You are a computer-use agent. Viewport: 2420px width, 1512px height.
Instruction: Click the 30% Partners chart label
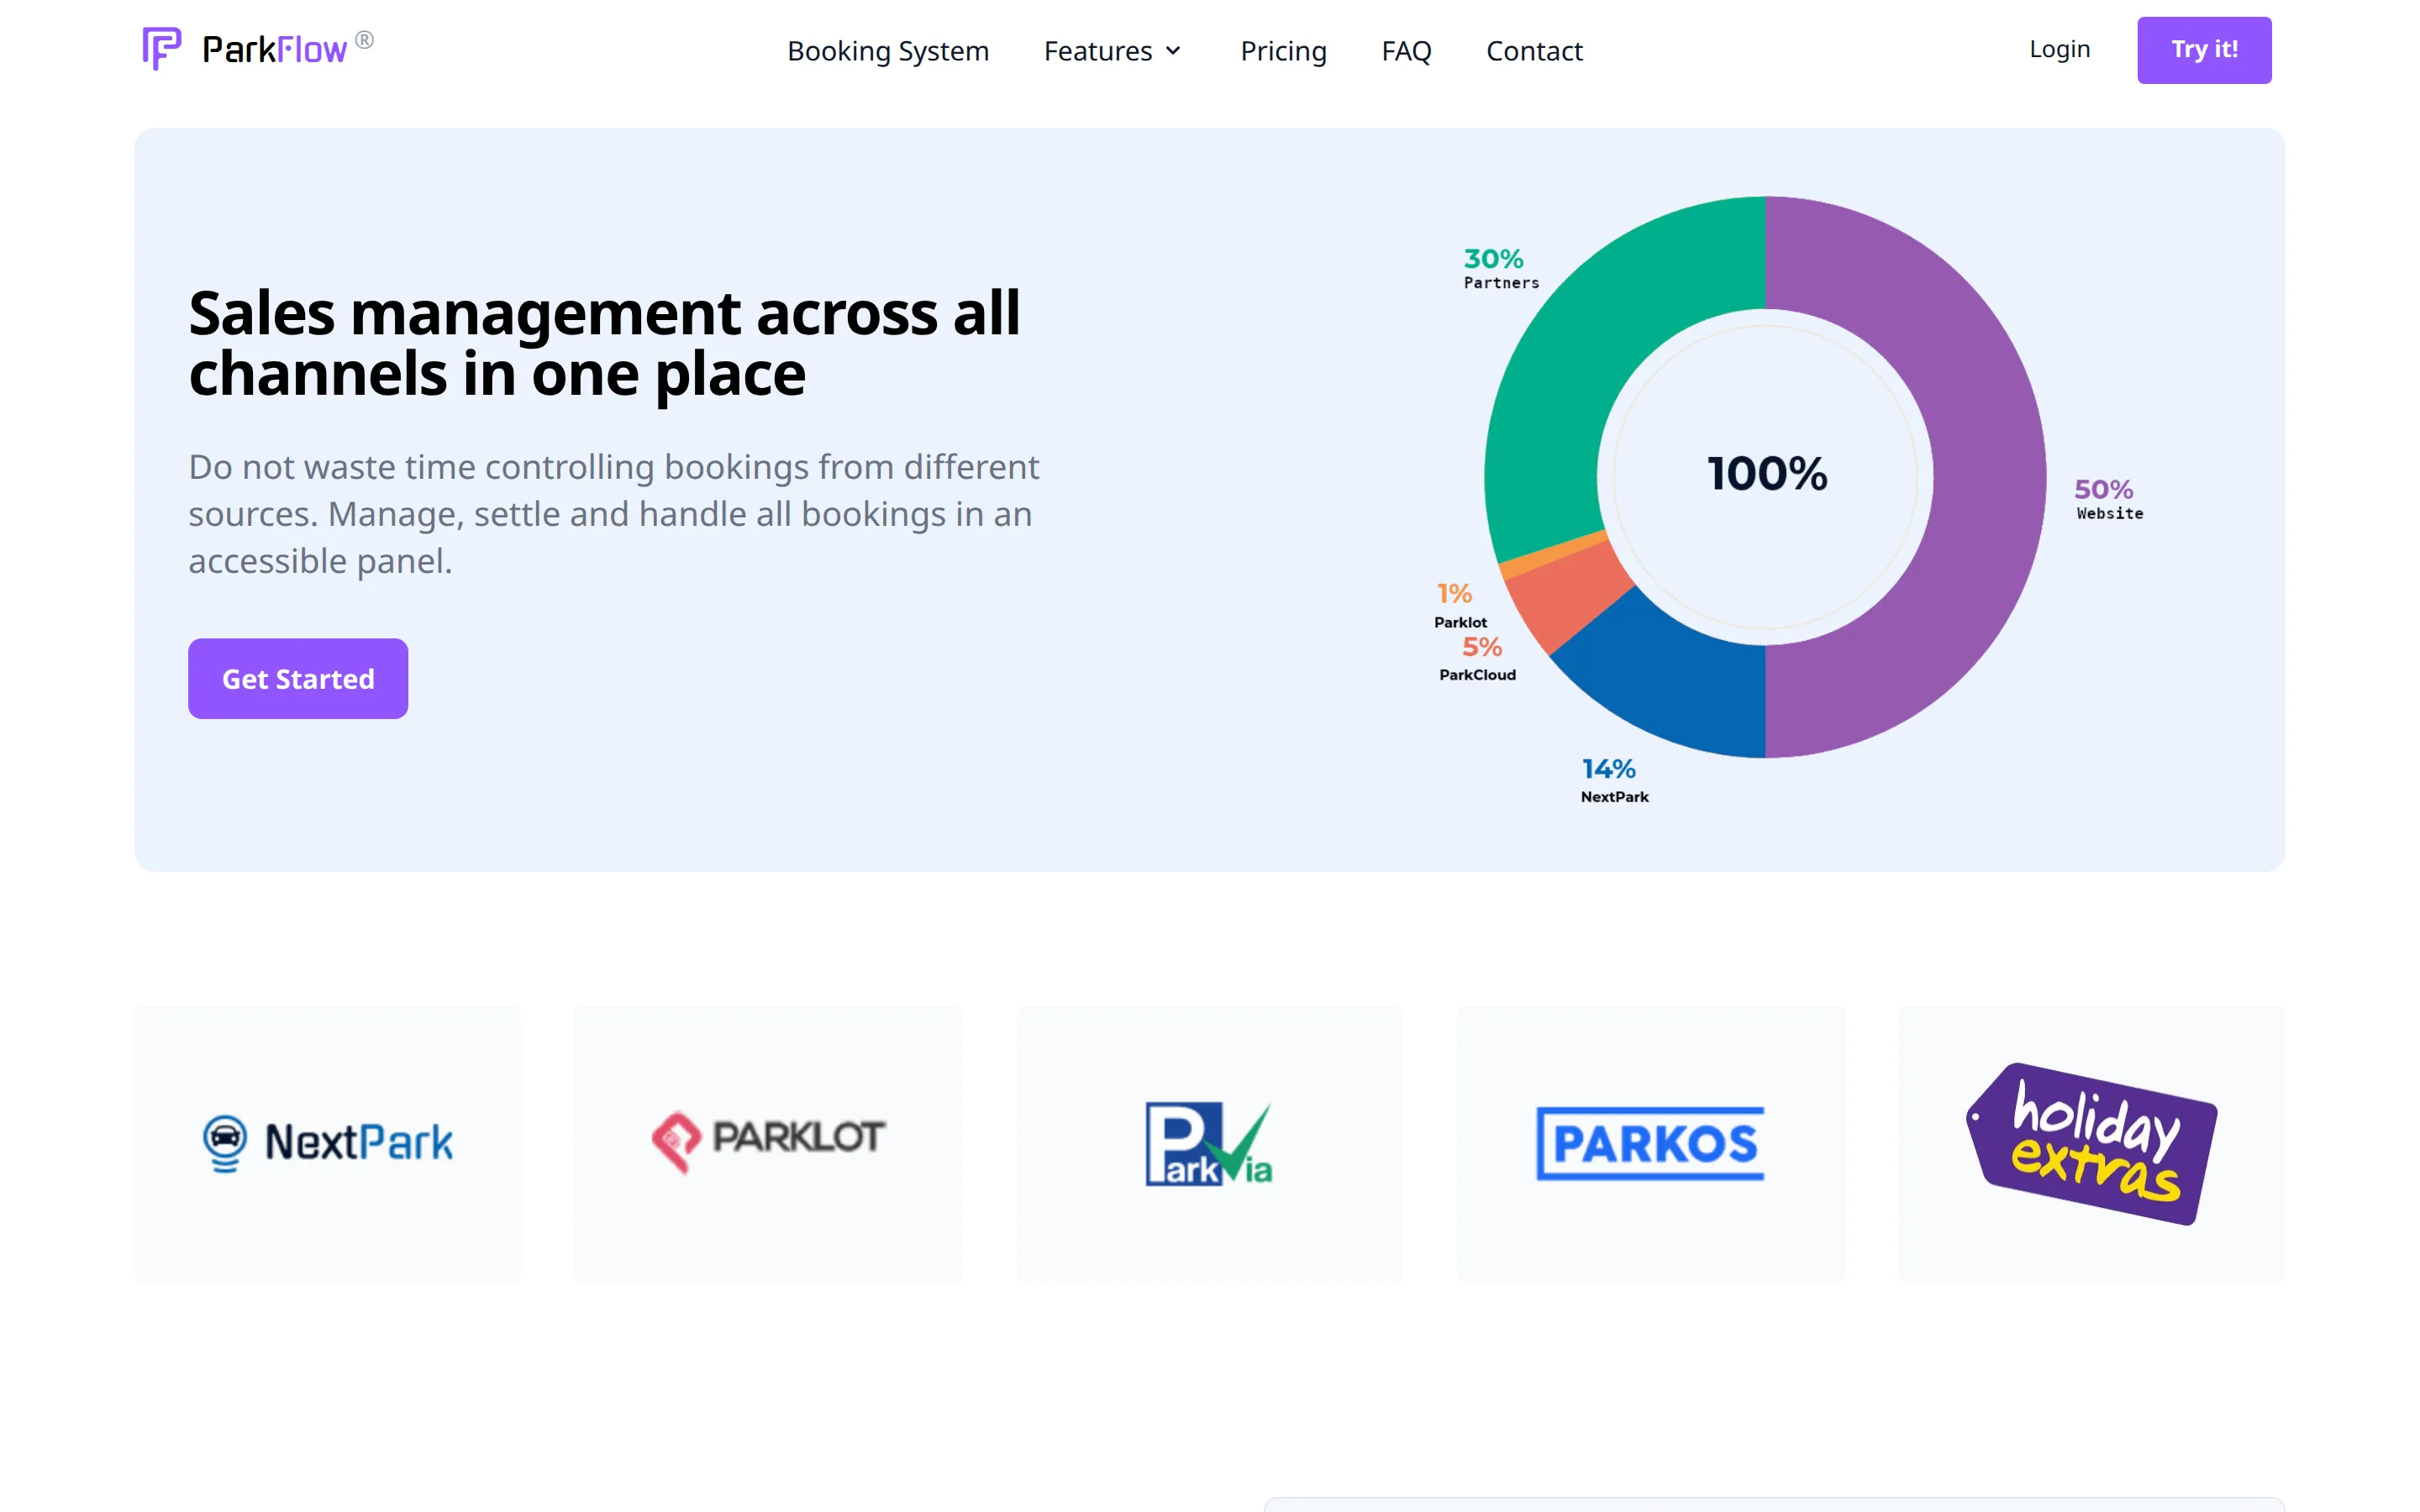[x=1501, y=269]
